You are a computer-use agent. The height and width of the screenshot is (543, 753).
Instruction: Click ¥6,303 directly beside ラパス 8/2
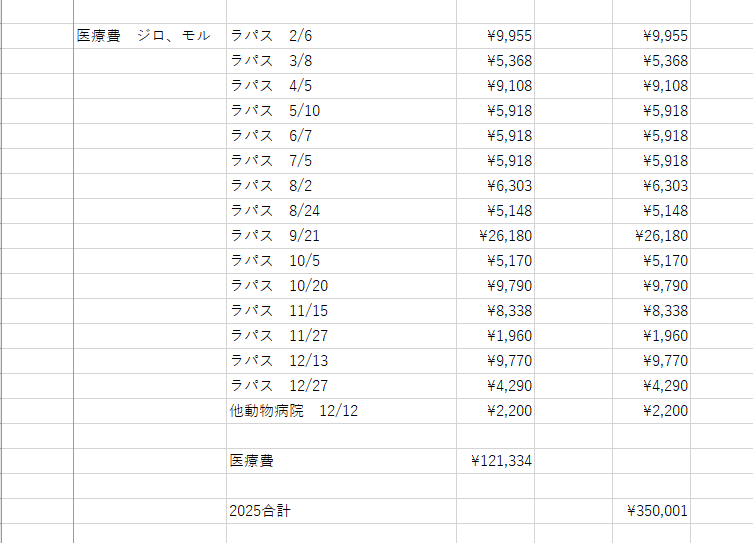coord(495,186)
